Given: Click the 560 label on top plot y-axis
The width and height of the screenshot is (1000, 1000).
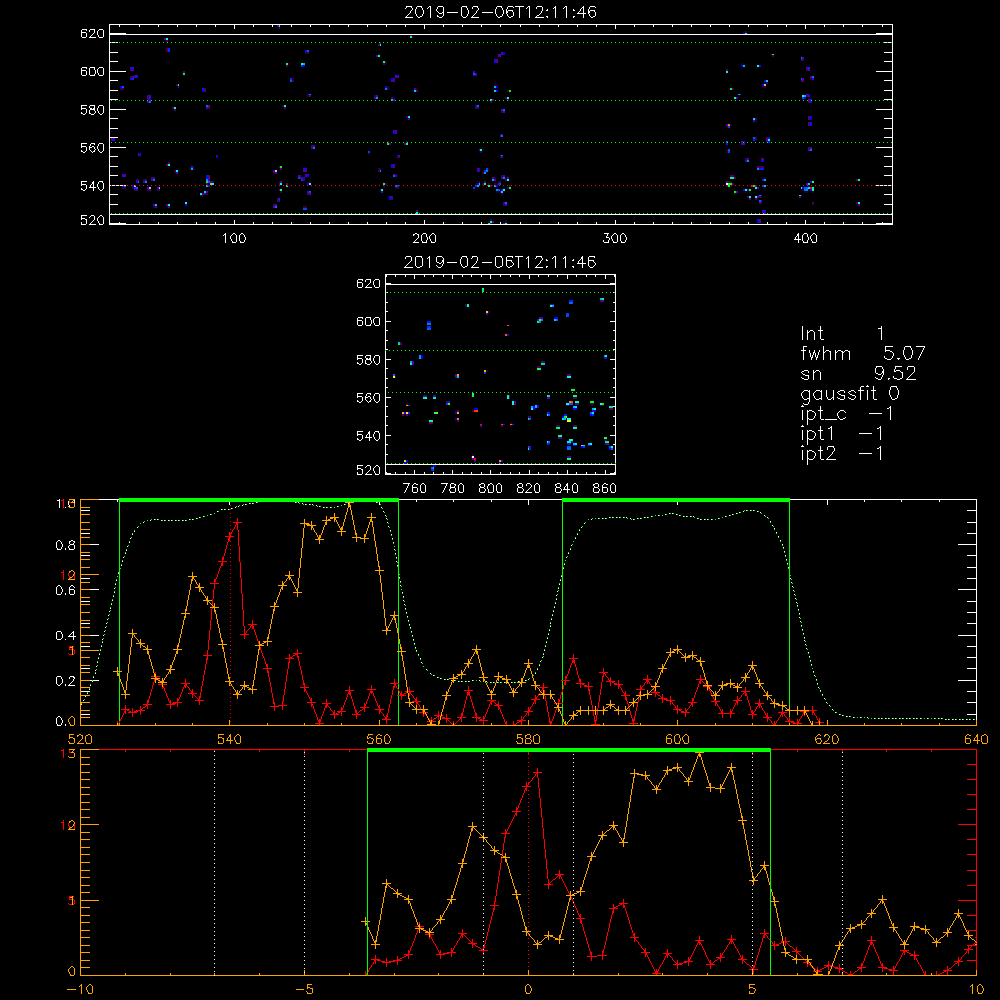Looking at the screenshot, I should [92, 147].
